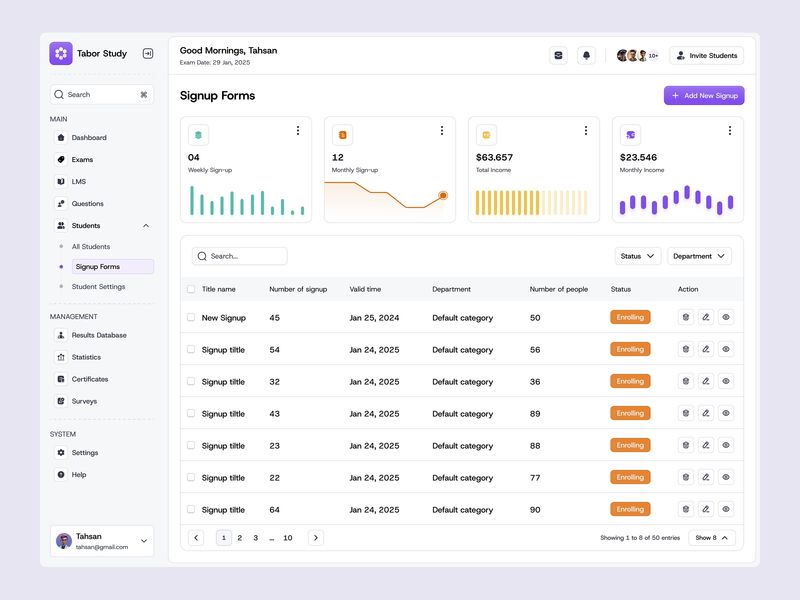Click the Weekly Sign-up card icon
Image resolution: width=800 pixels, height=600 pixels.
pos(198,135)
